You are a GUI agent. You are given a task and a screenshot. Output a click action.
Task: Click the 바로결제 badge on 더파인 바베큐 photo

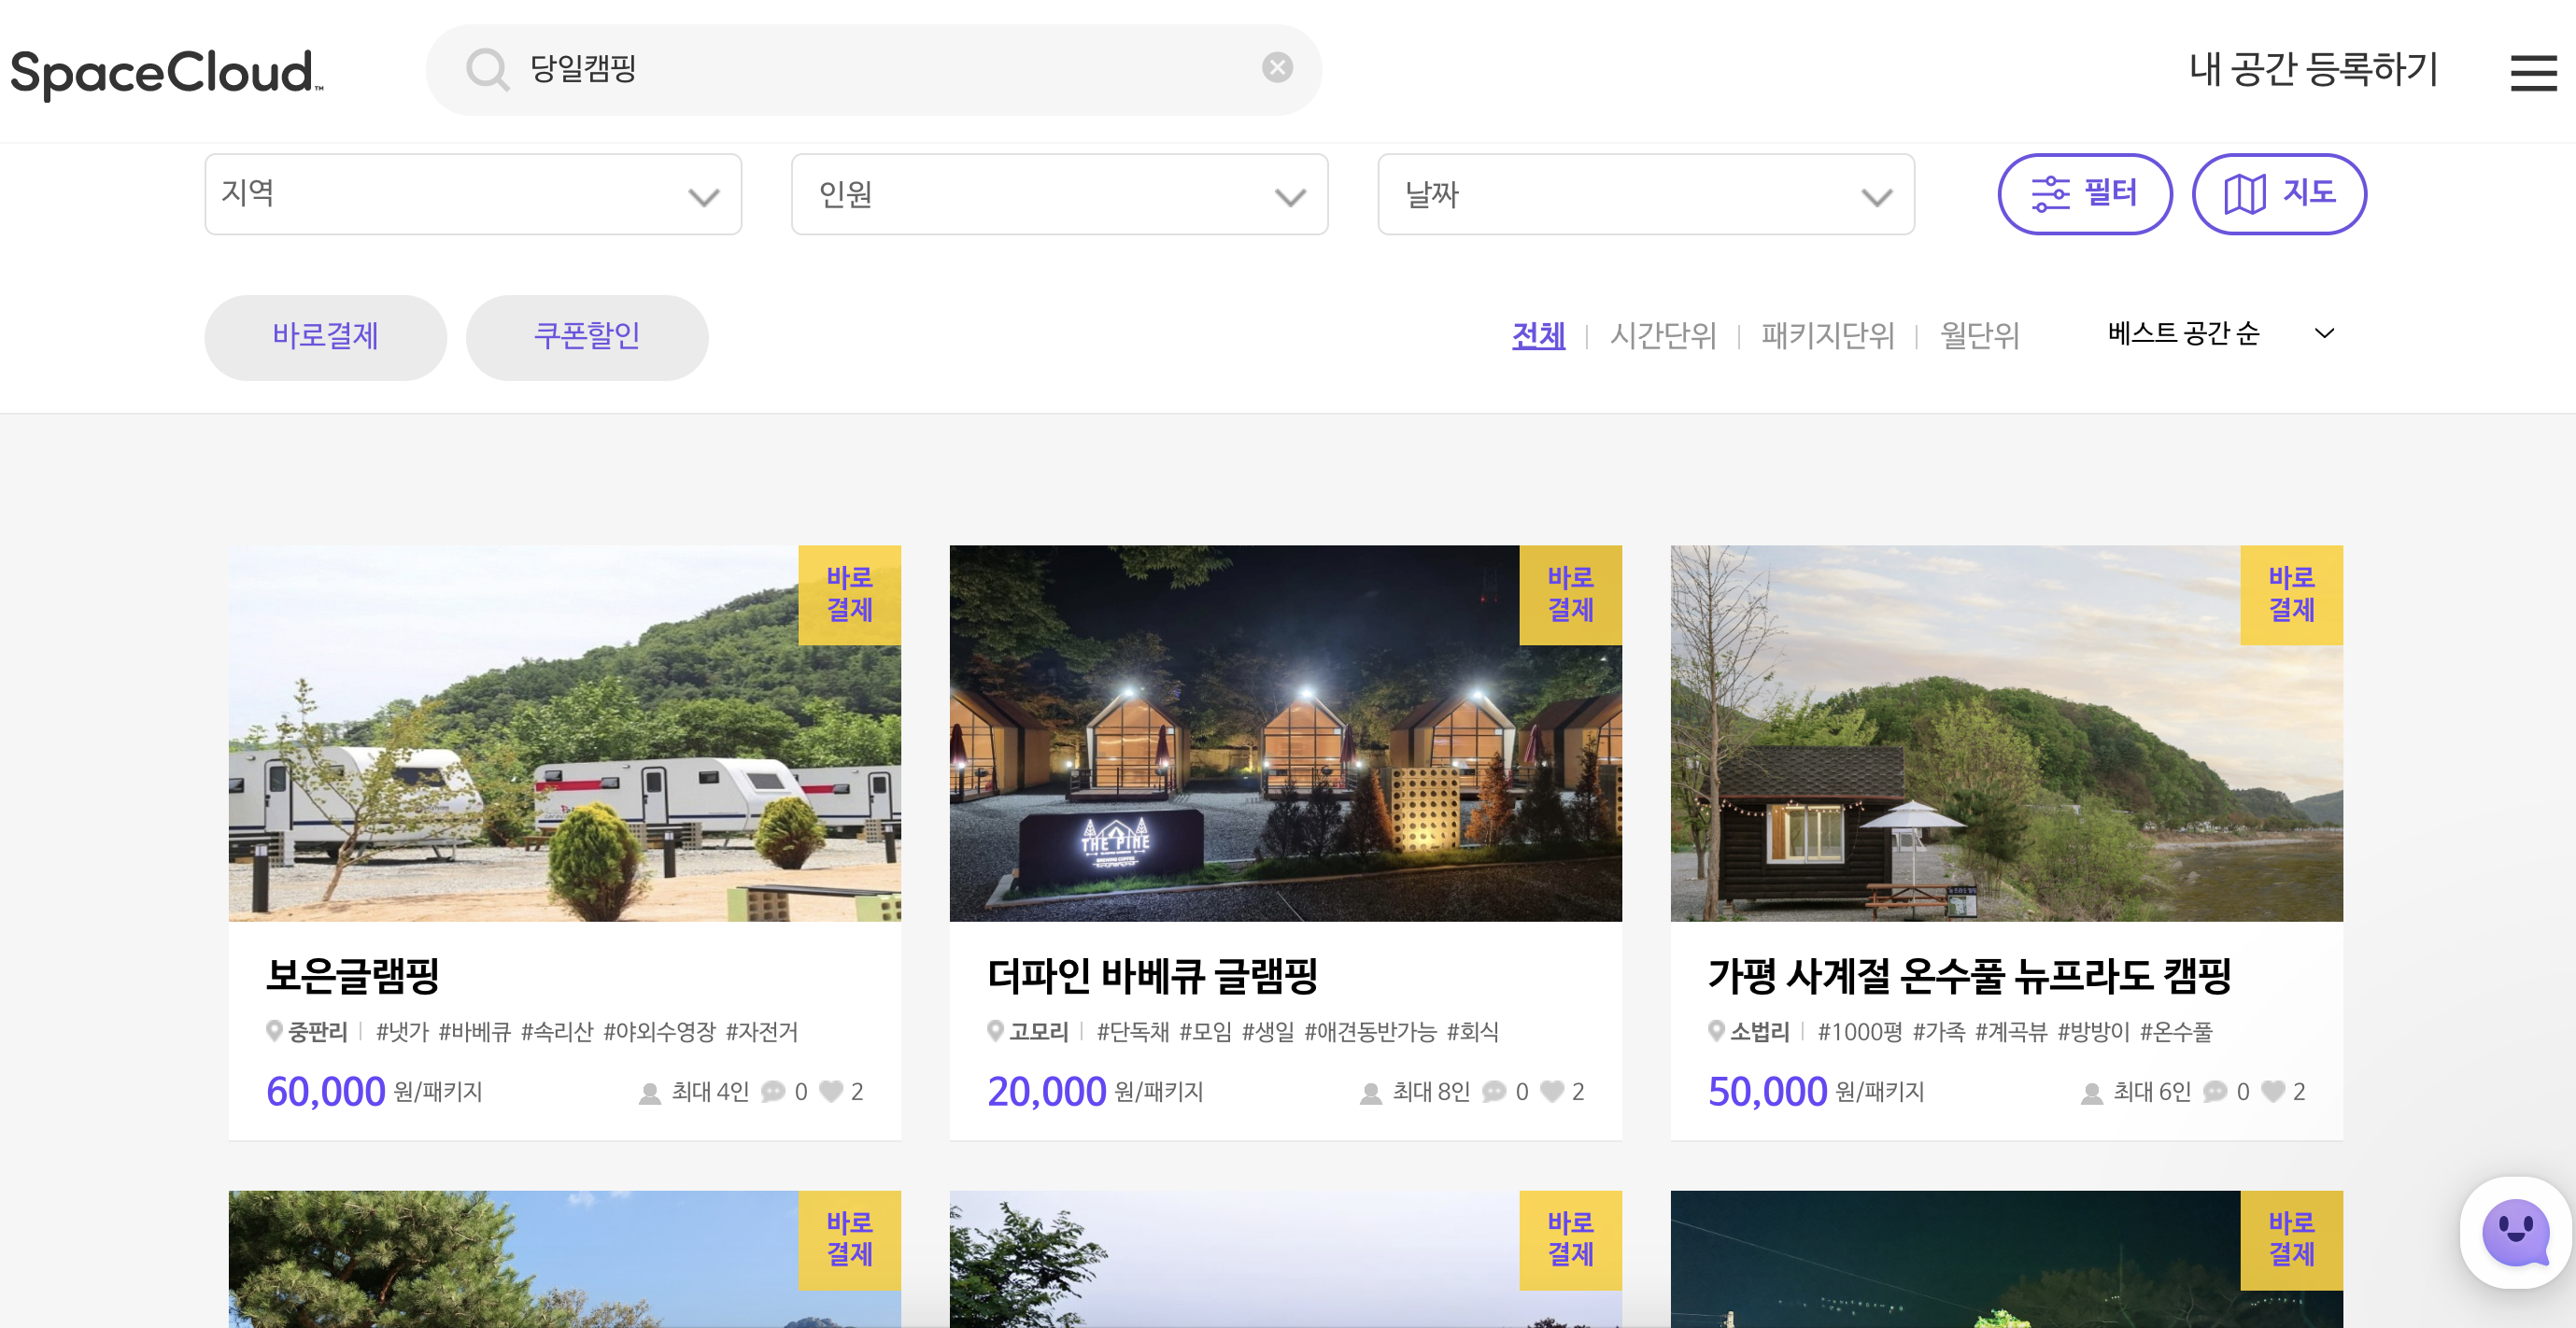[1570, 595]
